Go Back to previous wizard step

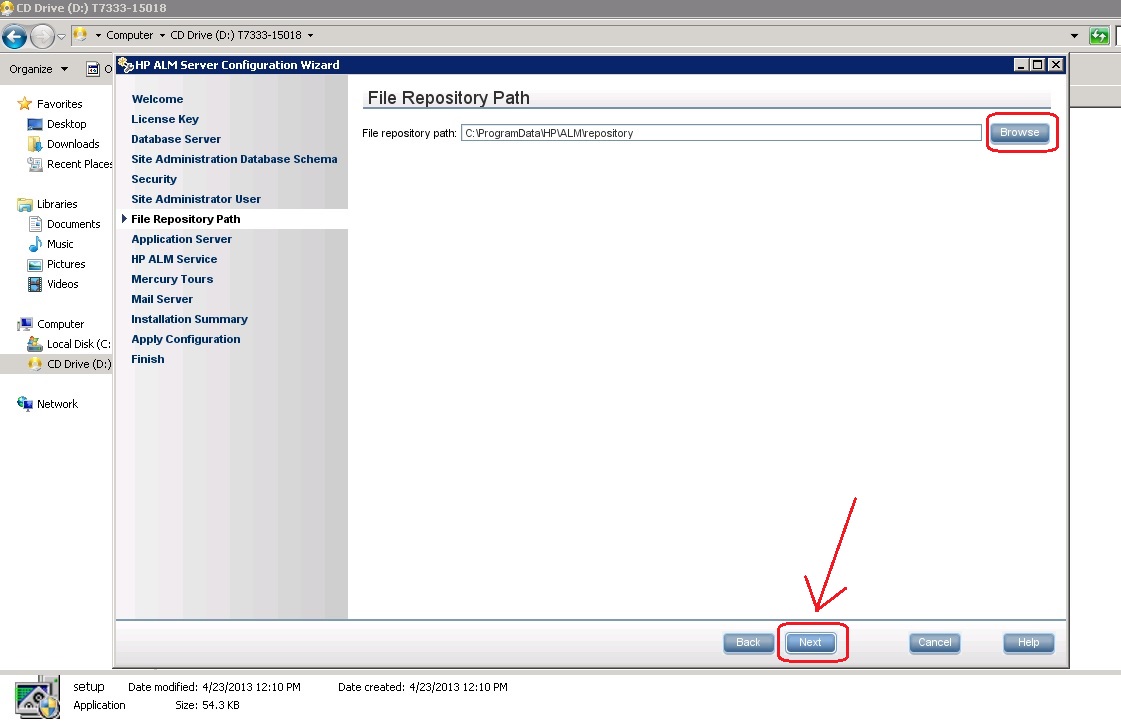point(748,642)
